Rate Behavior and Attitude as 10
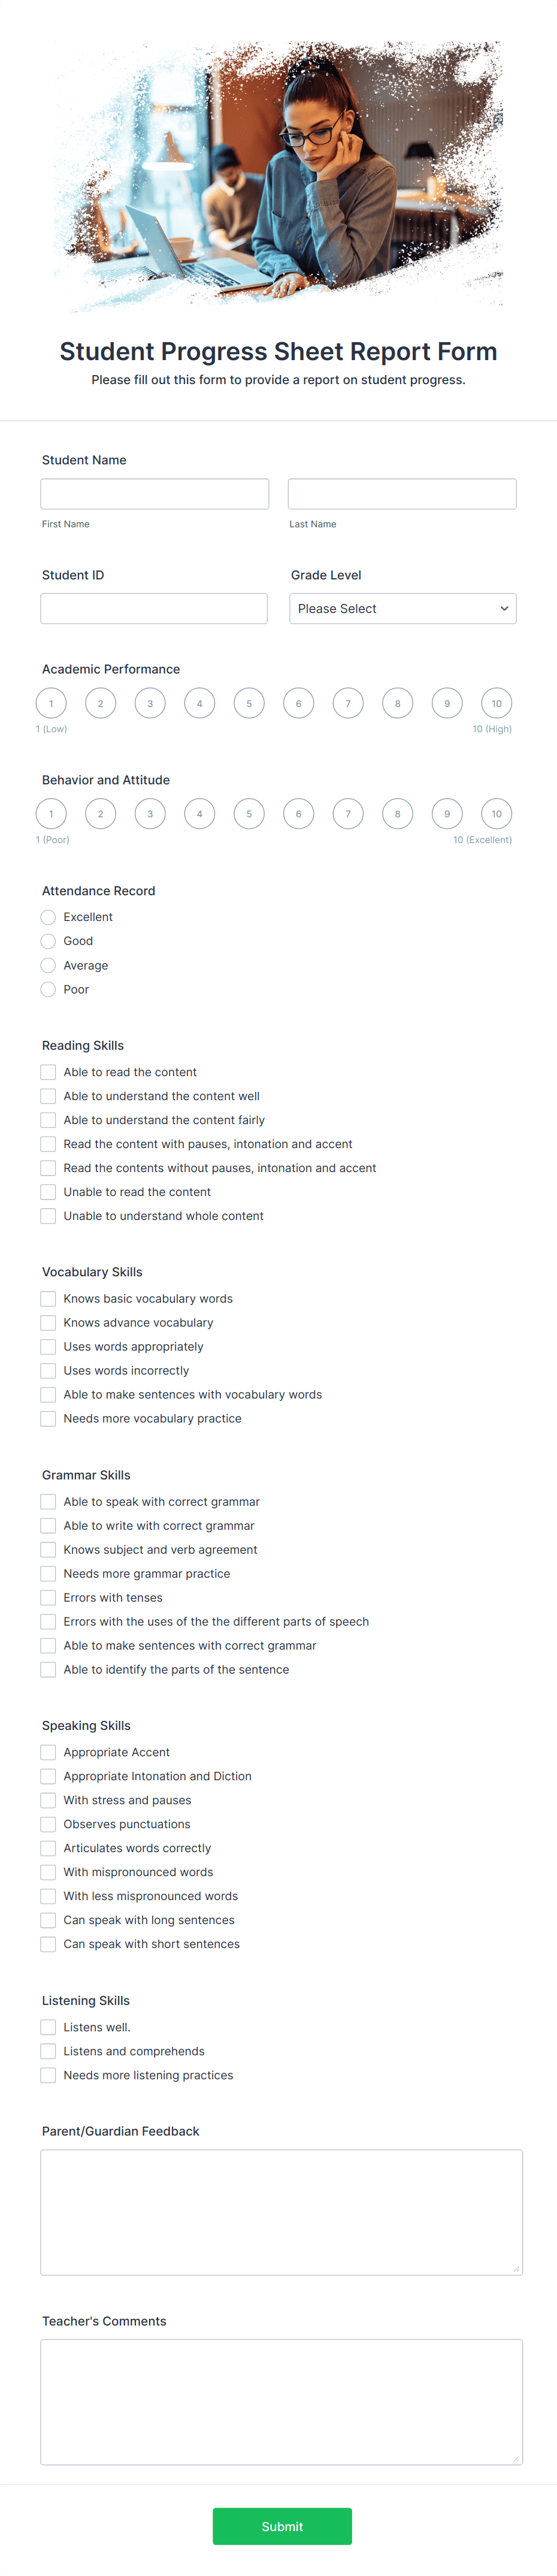 coord(497,813)
